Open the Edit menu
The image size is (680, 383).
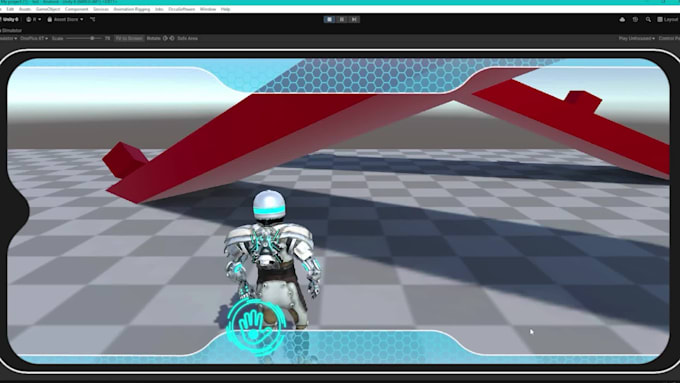coord(10,9)
